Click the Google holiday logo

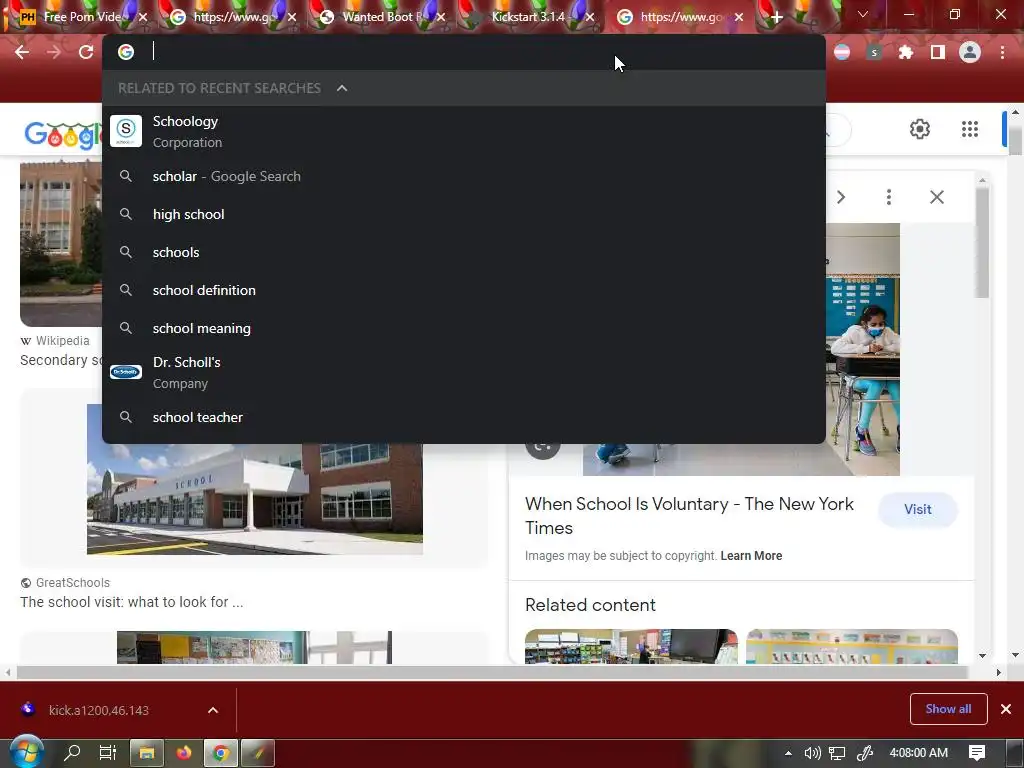click(x=63, y=135)
